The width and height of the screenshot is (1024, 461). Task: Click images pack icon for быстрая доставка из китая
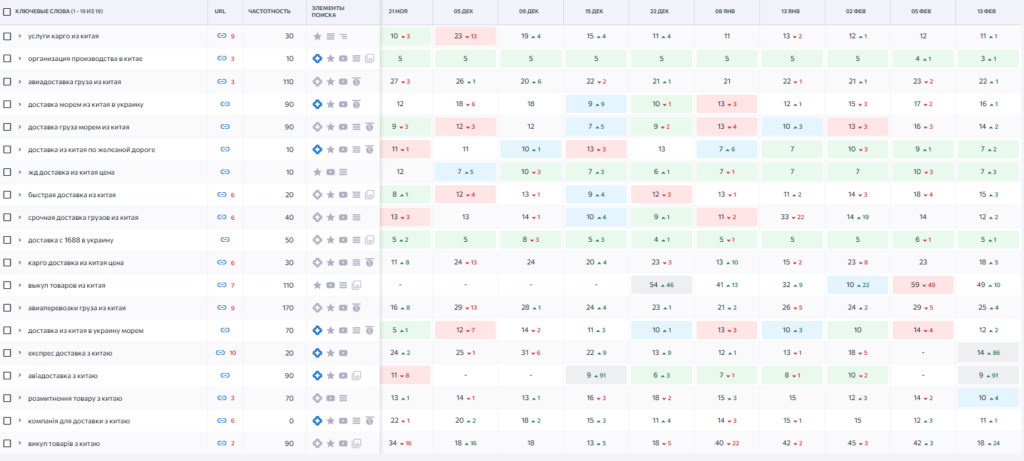point(370,195)
